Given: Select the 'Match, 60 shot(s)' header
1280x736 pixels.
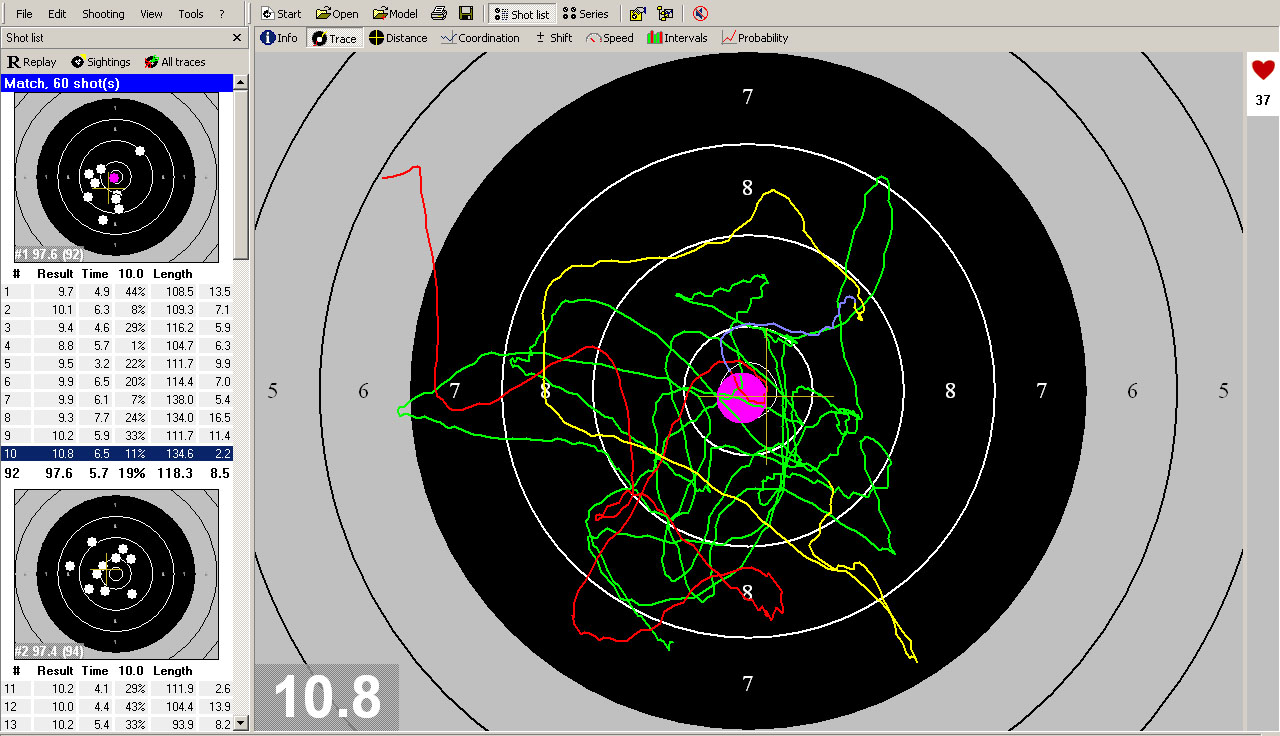Looking at the screenshot, I should click(117, 84).
